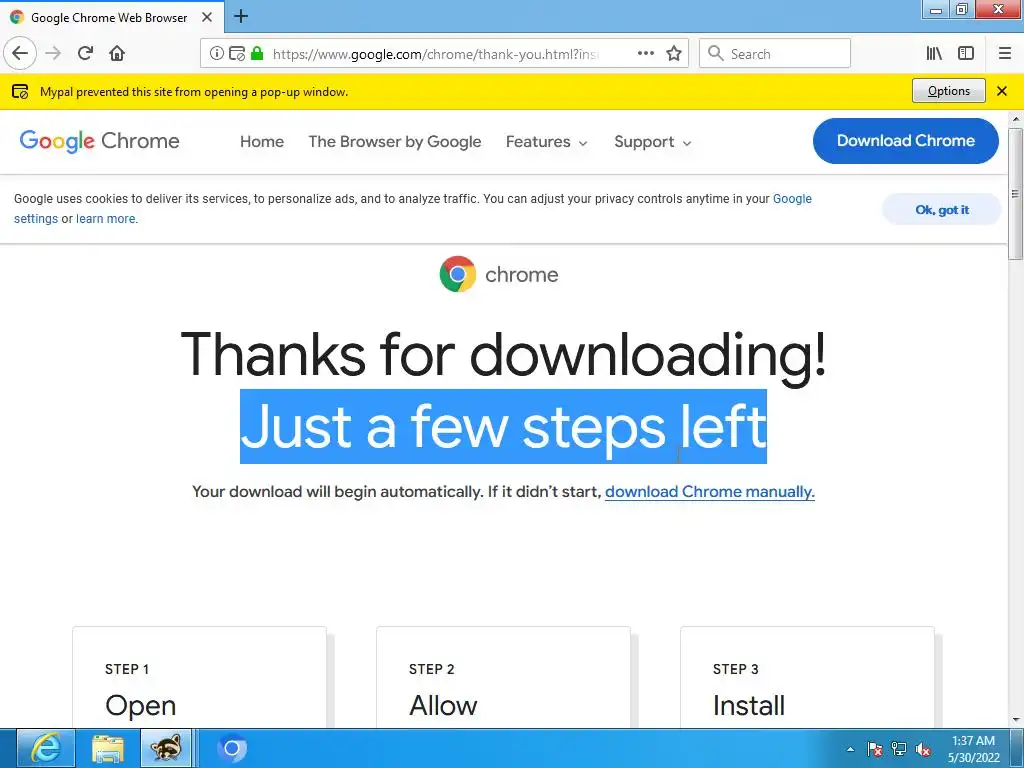Viewport: 1024px width, 768px height.
Task: Close the Google Chrome Web Browser tab
Action: (x=207, y=17)
